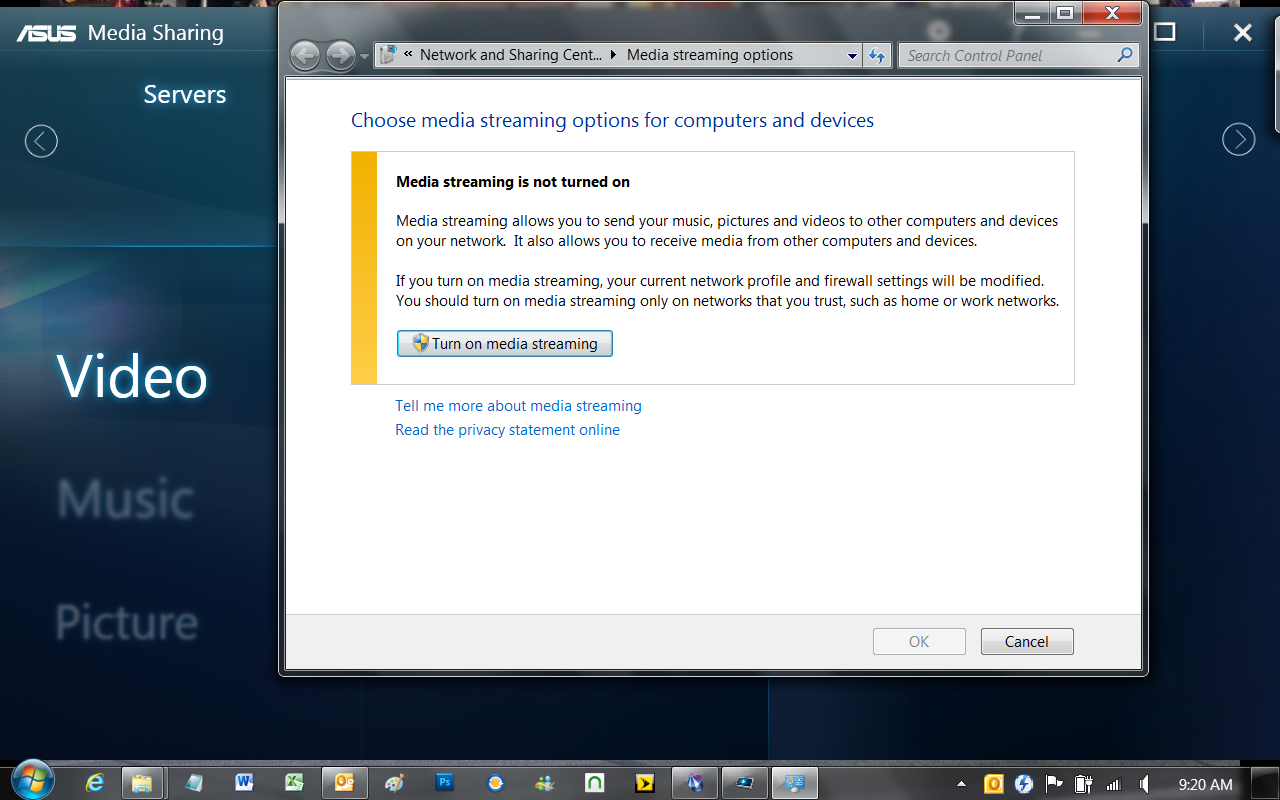1280x800 pixels.
Task: Switch to Control Panel taskbar button
Action: coord(795,783)
